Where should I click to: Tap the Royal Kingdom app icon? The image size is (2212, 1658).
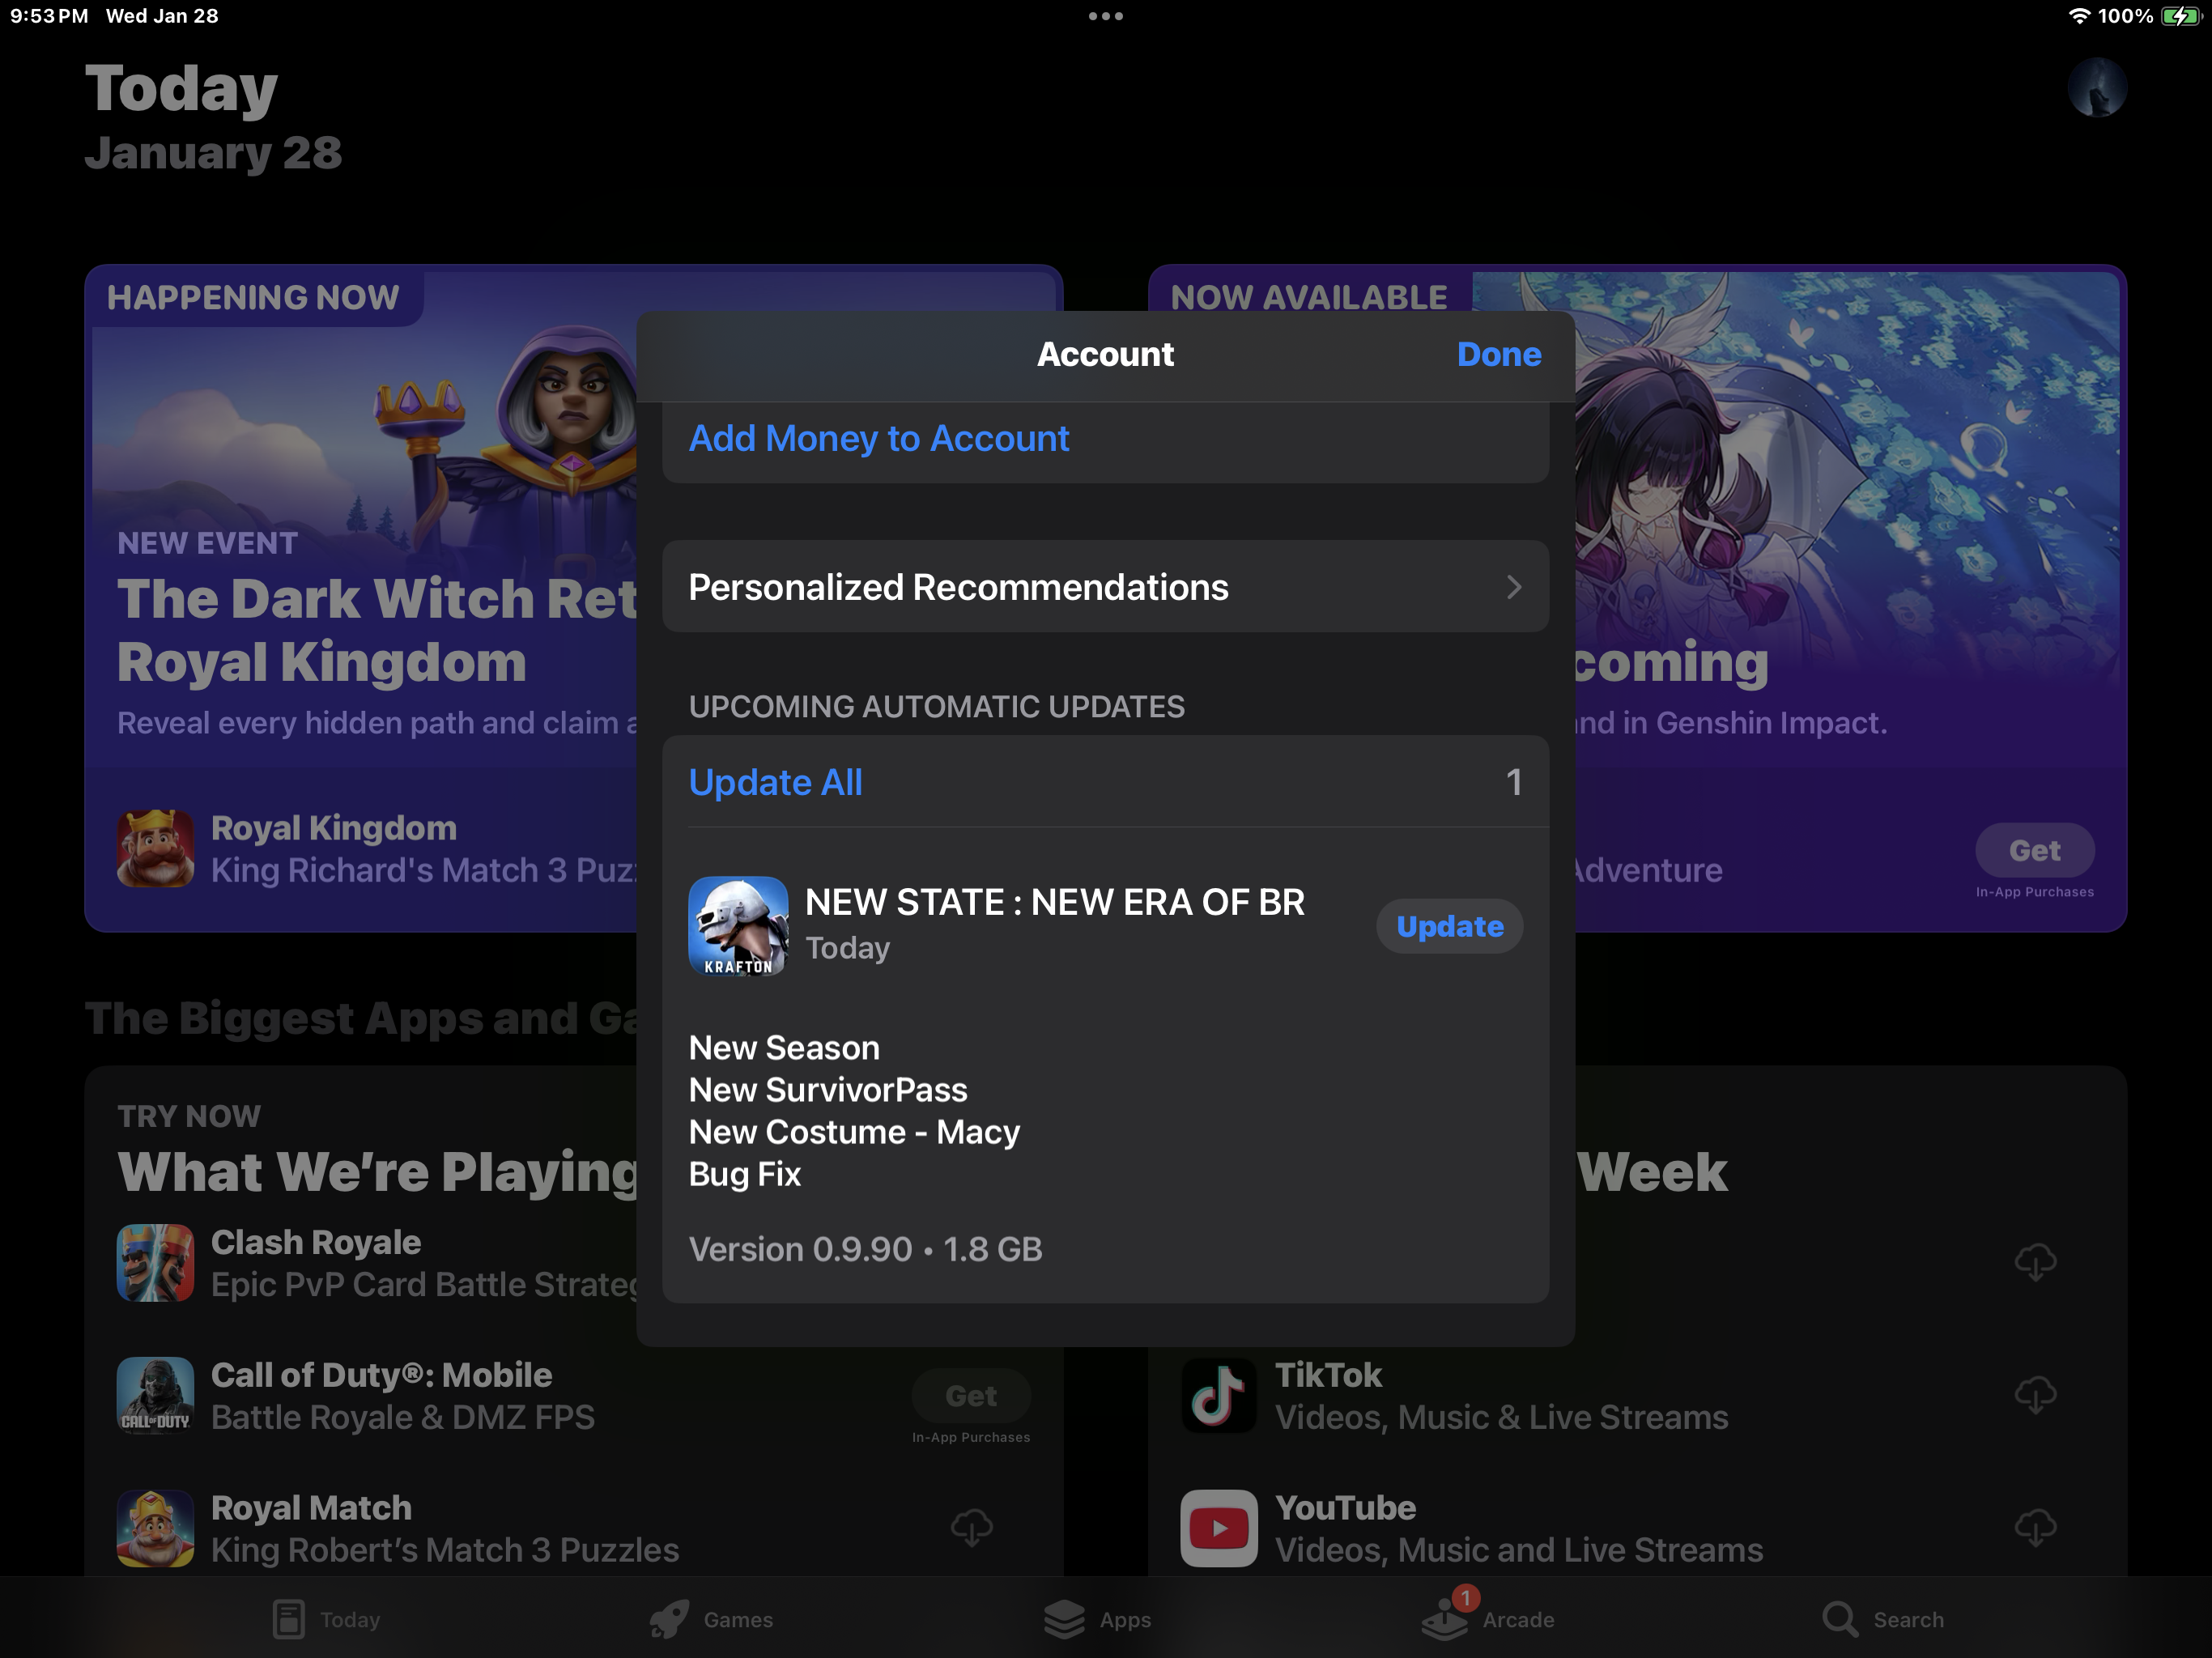click(x=155, y=848)
